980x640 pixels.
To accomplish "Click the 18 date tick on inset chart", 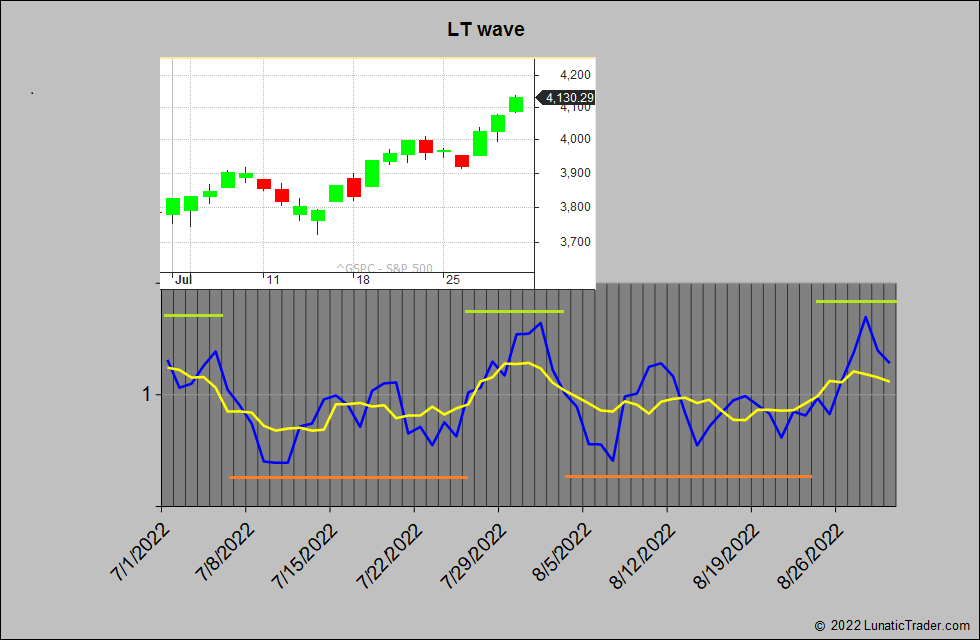I will 363,280.
